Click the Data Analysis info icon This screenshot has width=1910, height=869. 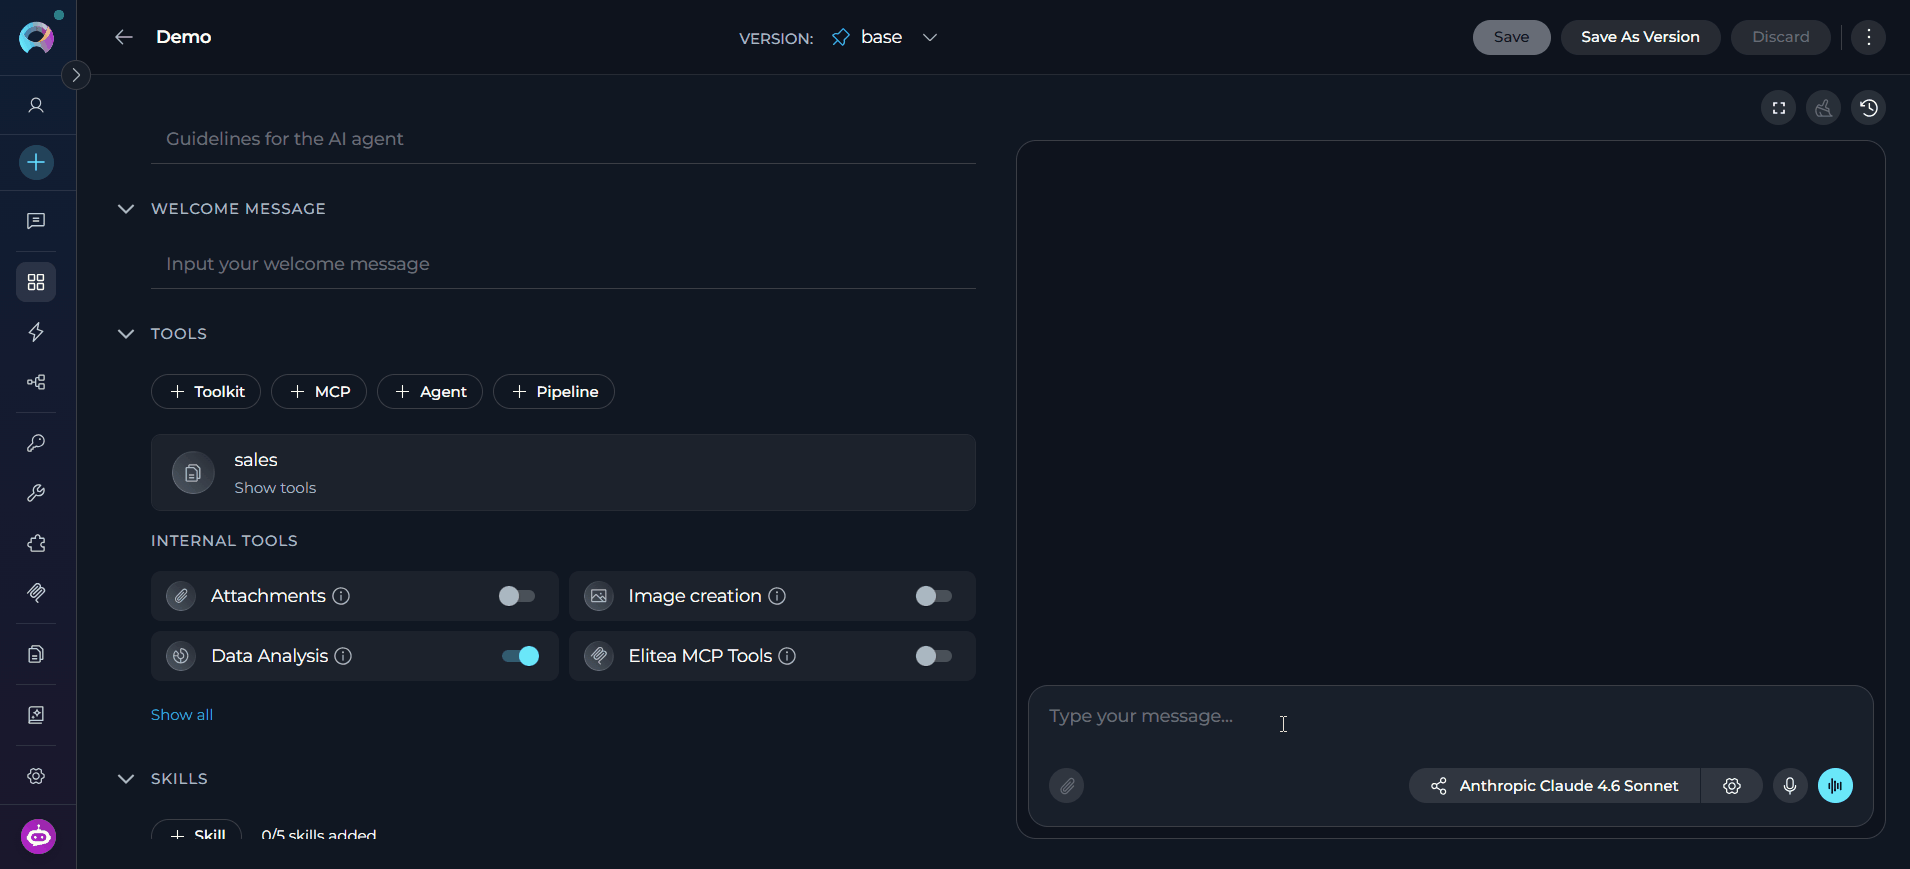343,656
